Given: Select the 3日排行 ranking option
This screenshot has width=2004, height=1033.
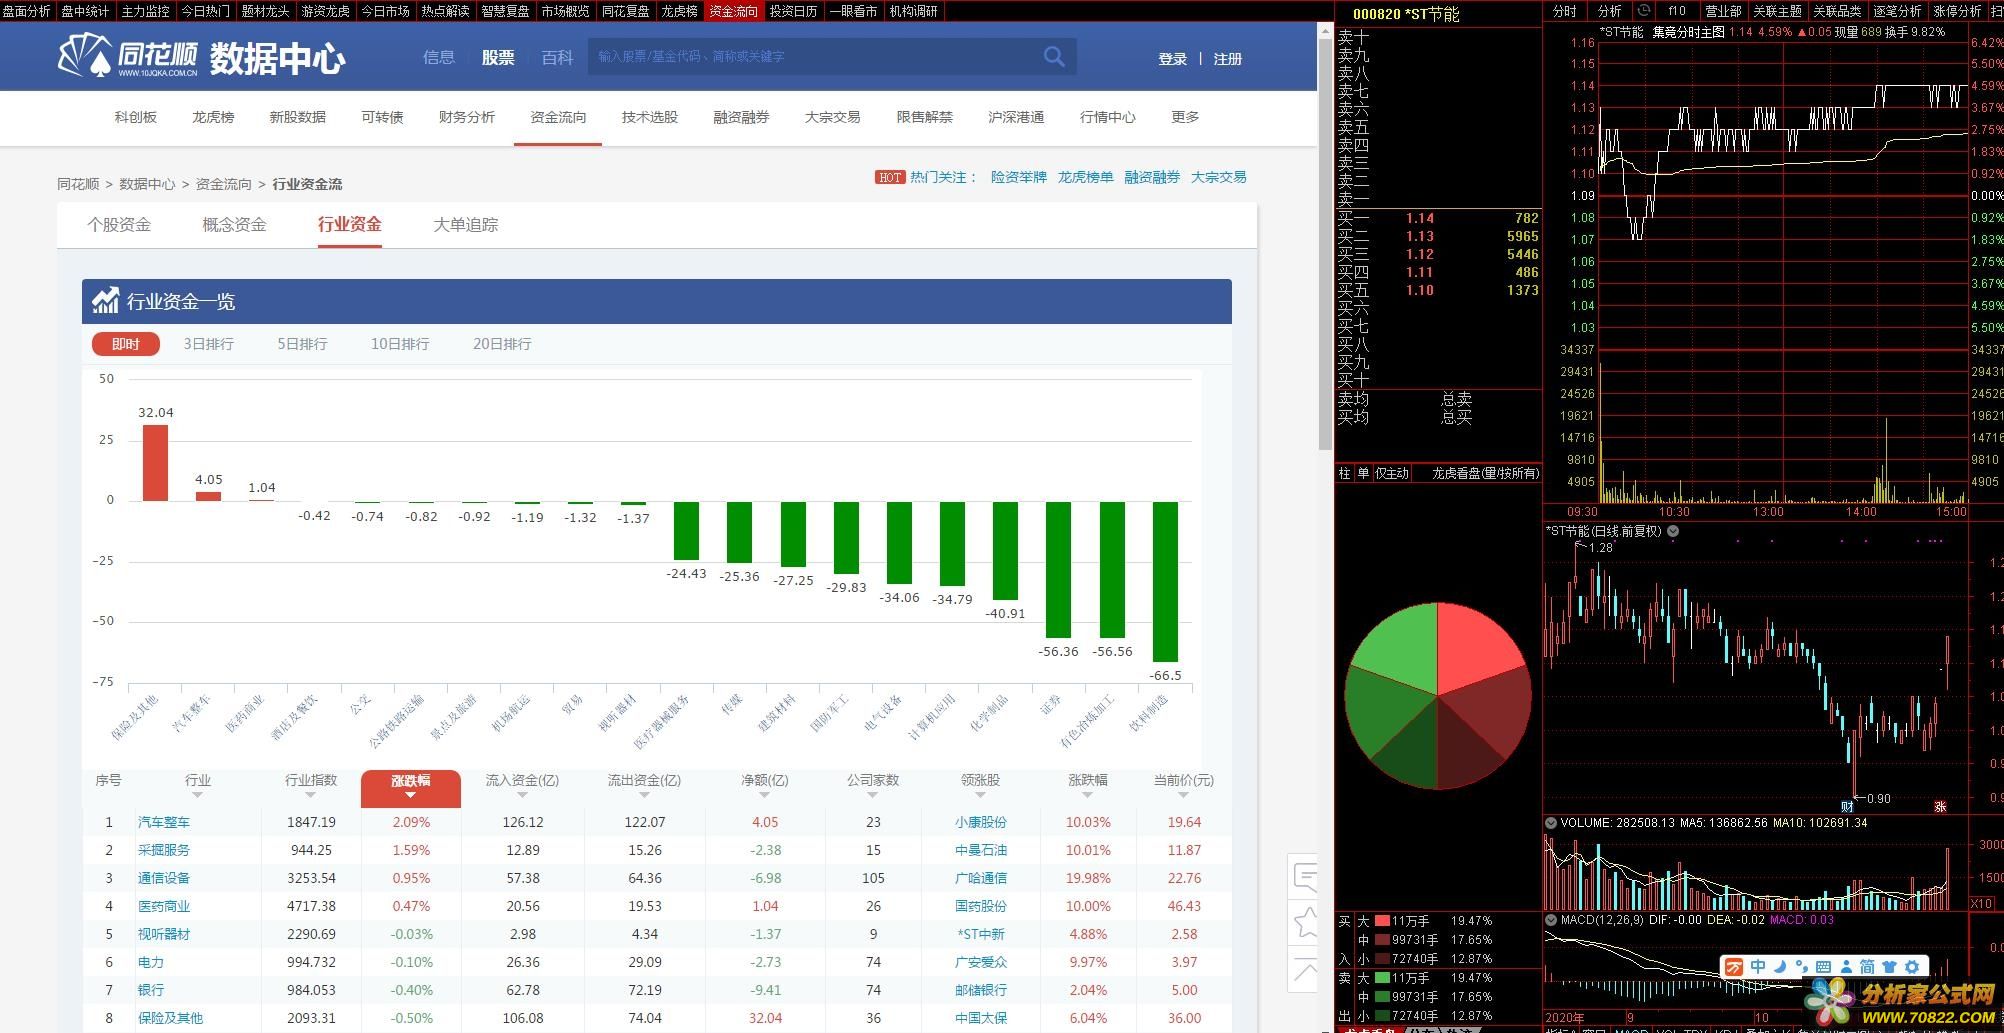Looking at the screenshot, I should click(208, 344).
